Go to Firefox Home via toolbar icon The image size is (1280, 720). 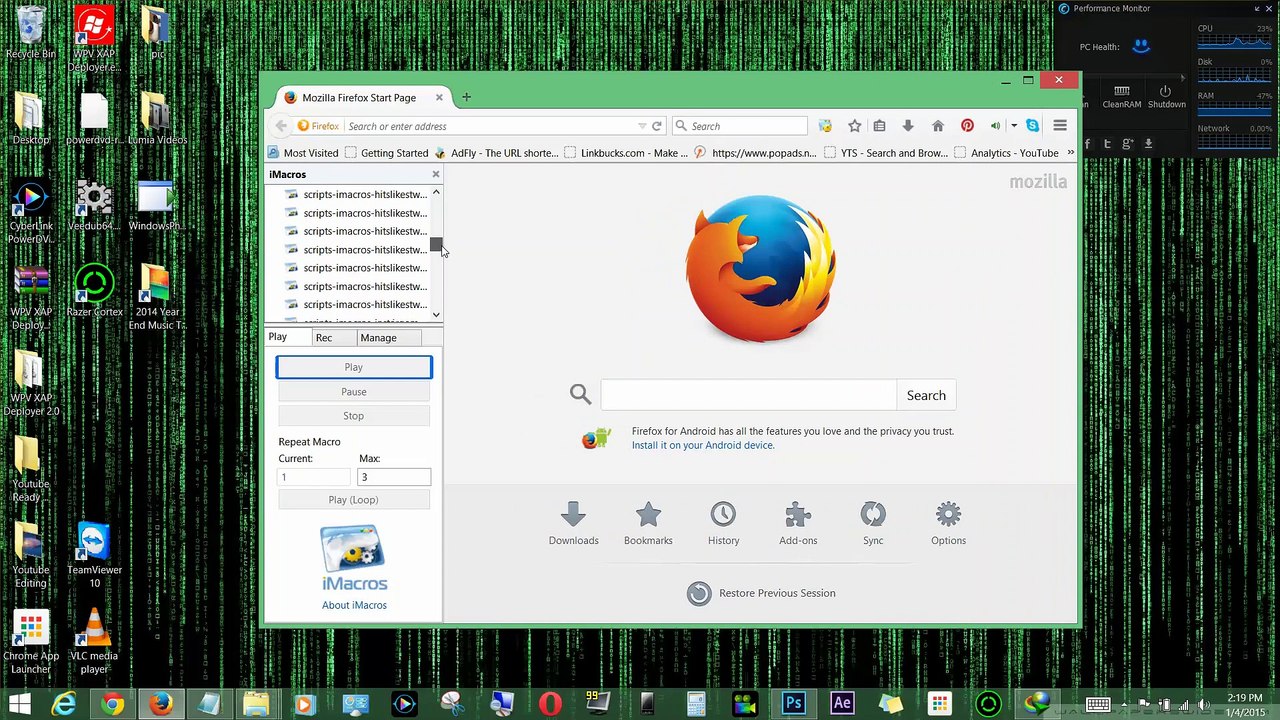(938, 126)
